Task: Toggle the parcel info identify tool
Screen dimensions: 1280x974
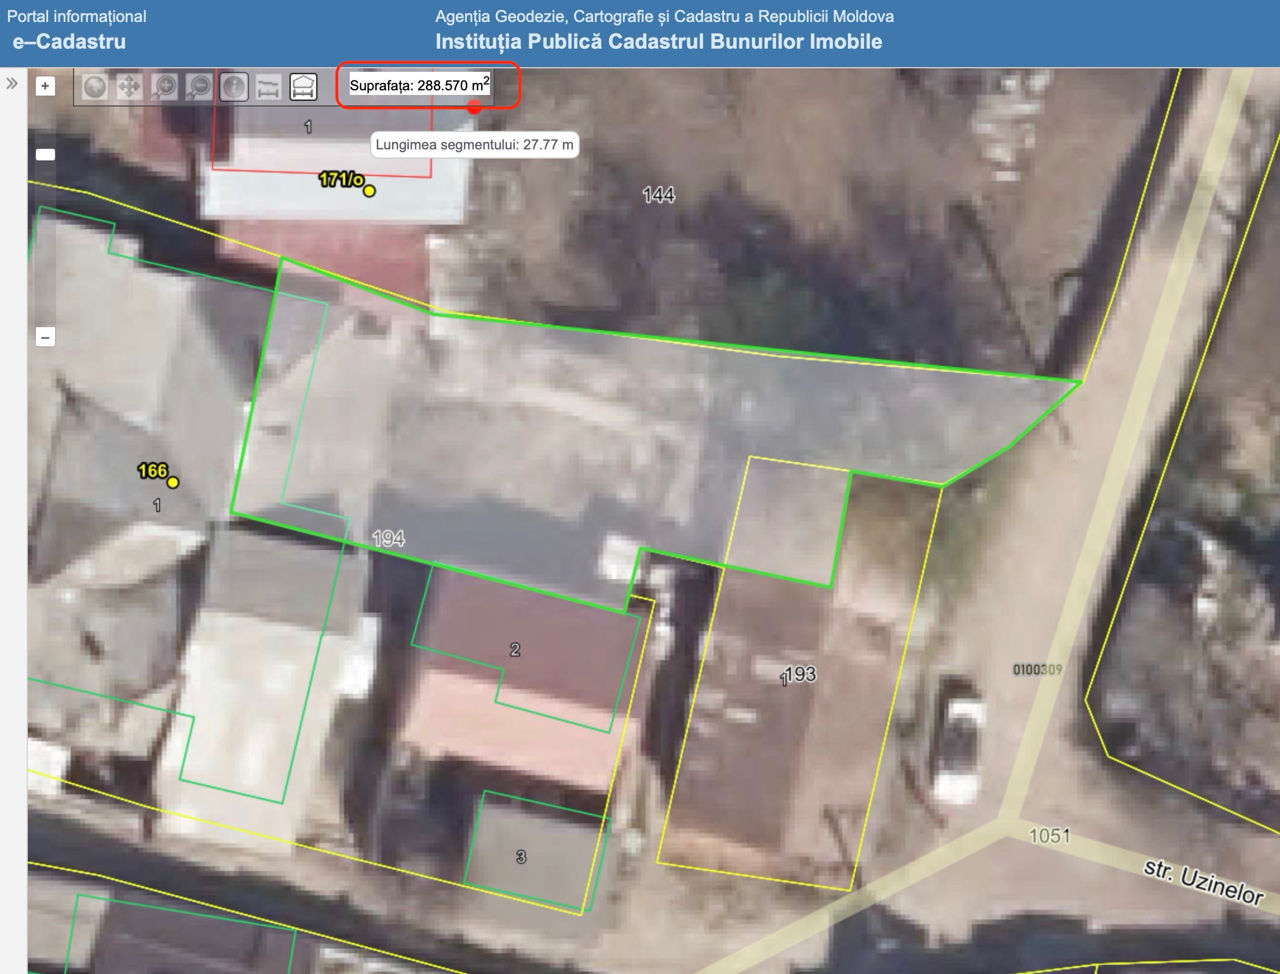Action: point(234,87)
